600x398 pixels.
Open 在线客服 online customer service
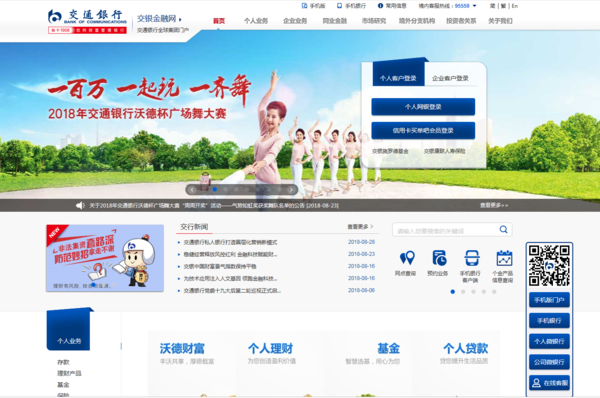pos(549,383)
